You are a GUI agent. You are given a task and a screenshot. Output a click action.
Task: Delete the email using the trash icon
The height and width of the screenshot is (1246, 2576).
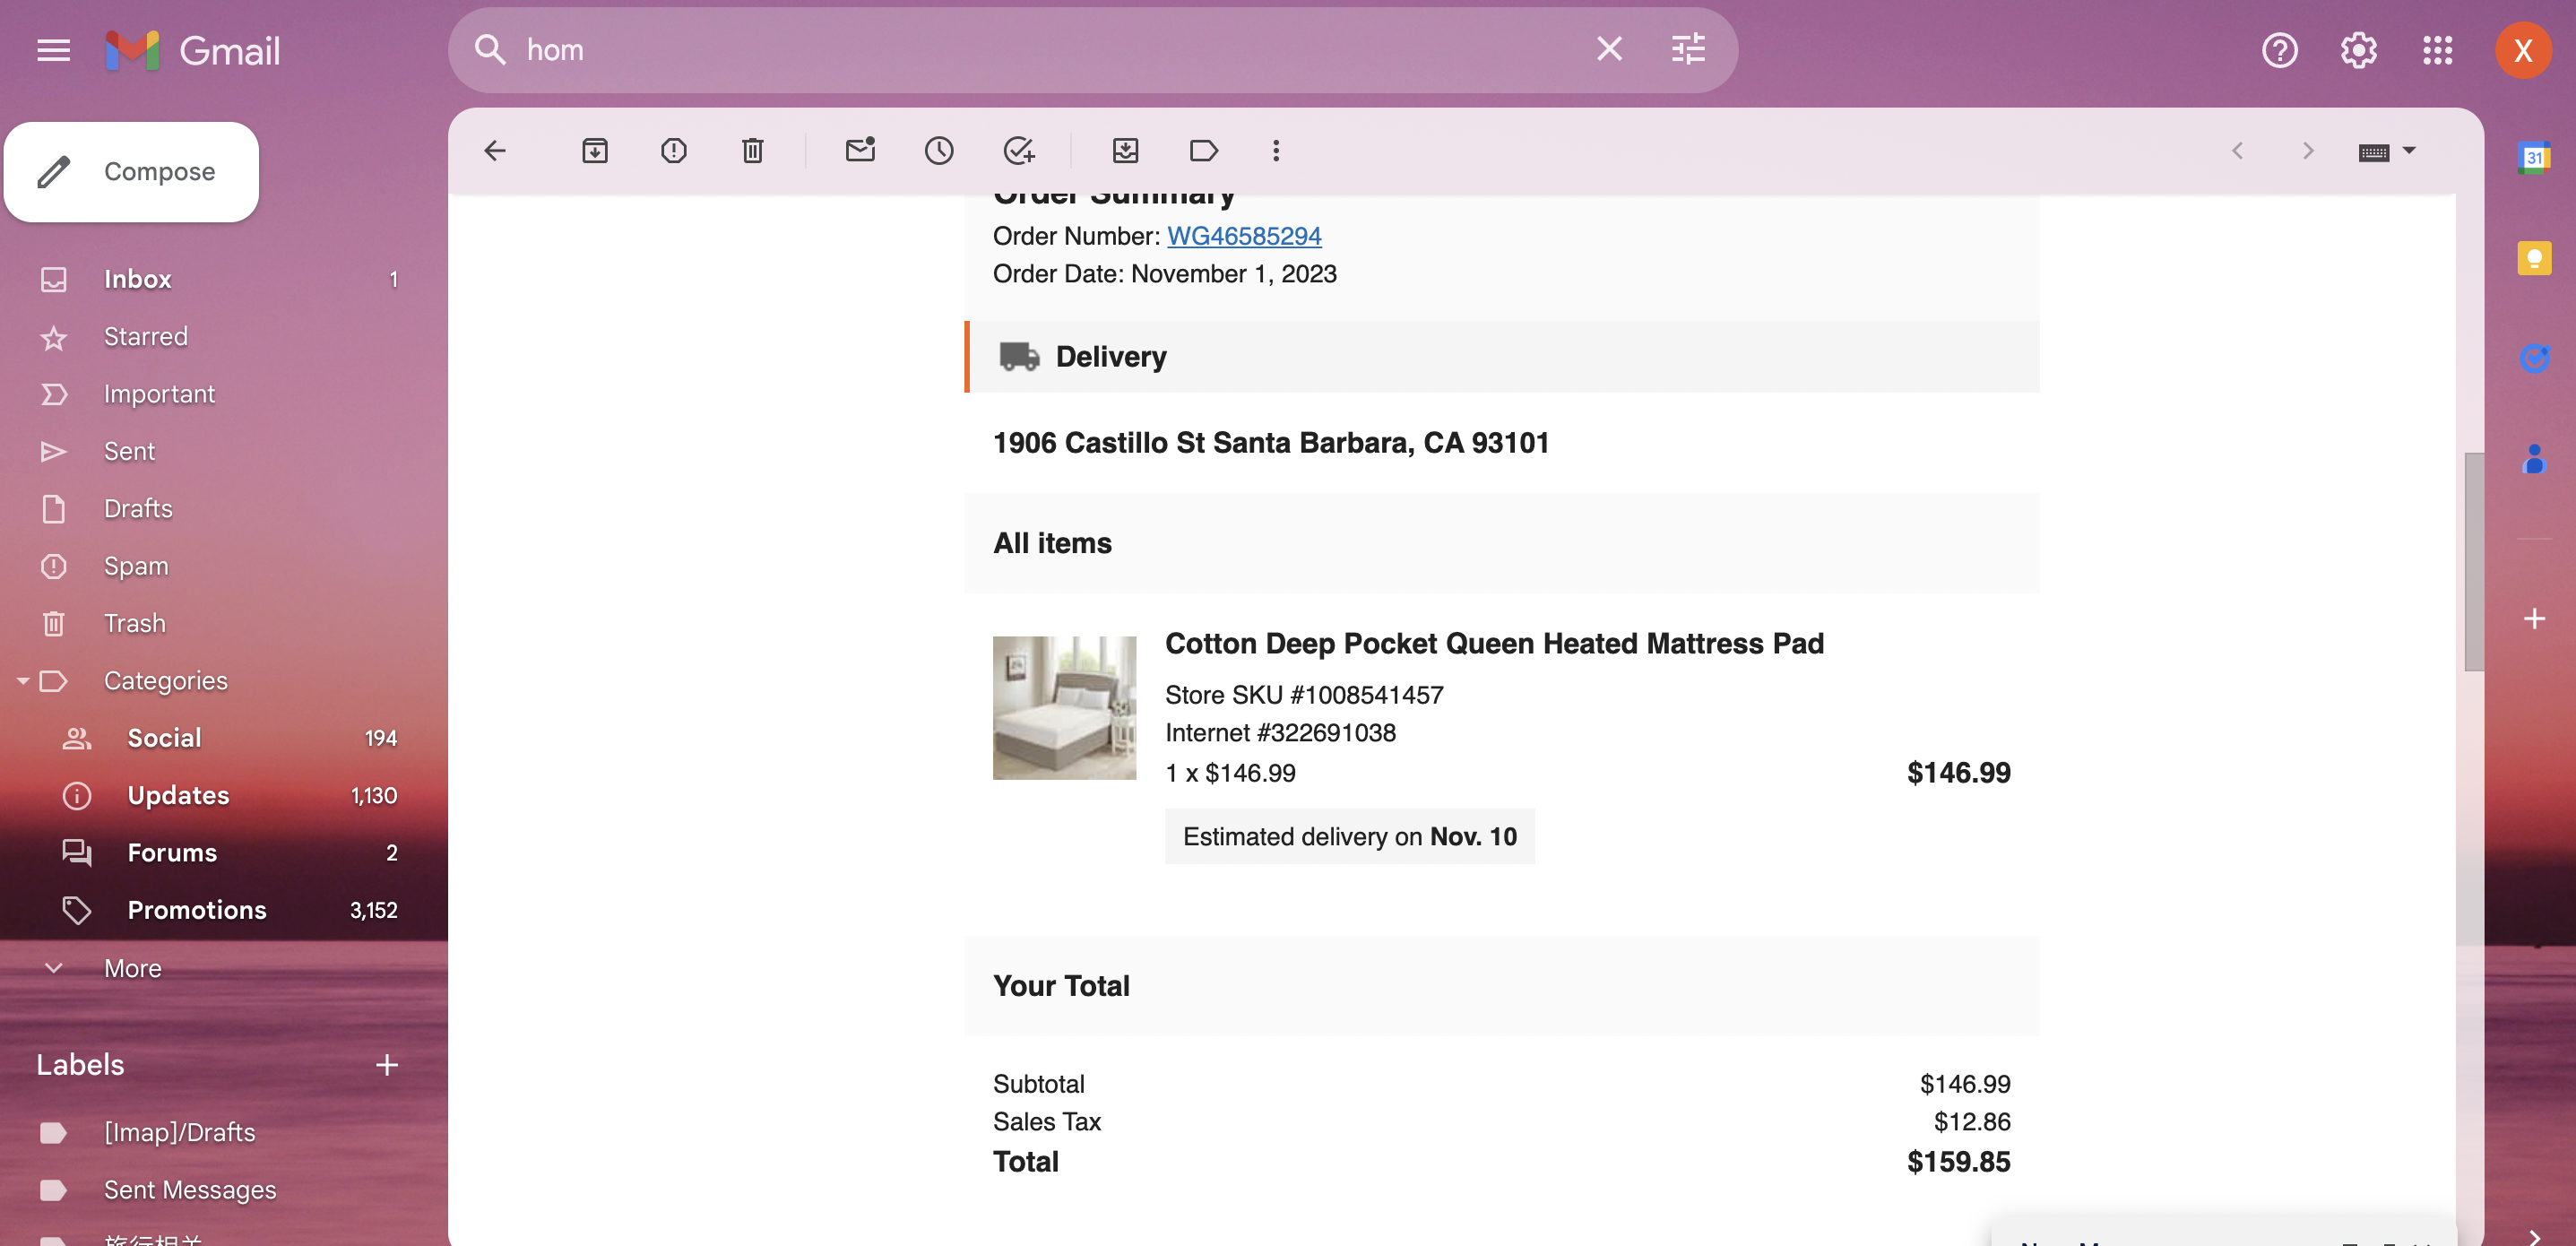point(753,151)
